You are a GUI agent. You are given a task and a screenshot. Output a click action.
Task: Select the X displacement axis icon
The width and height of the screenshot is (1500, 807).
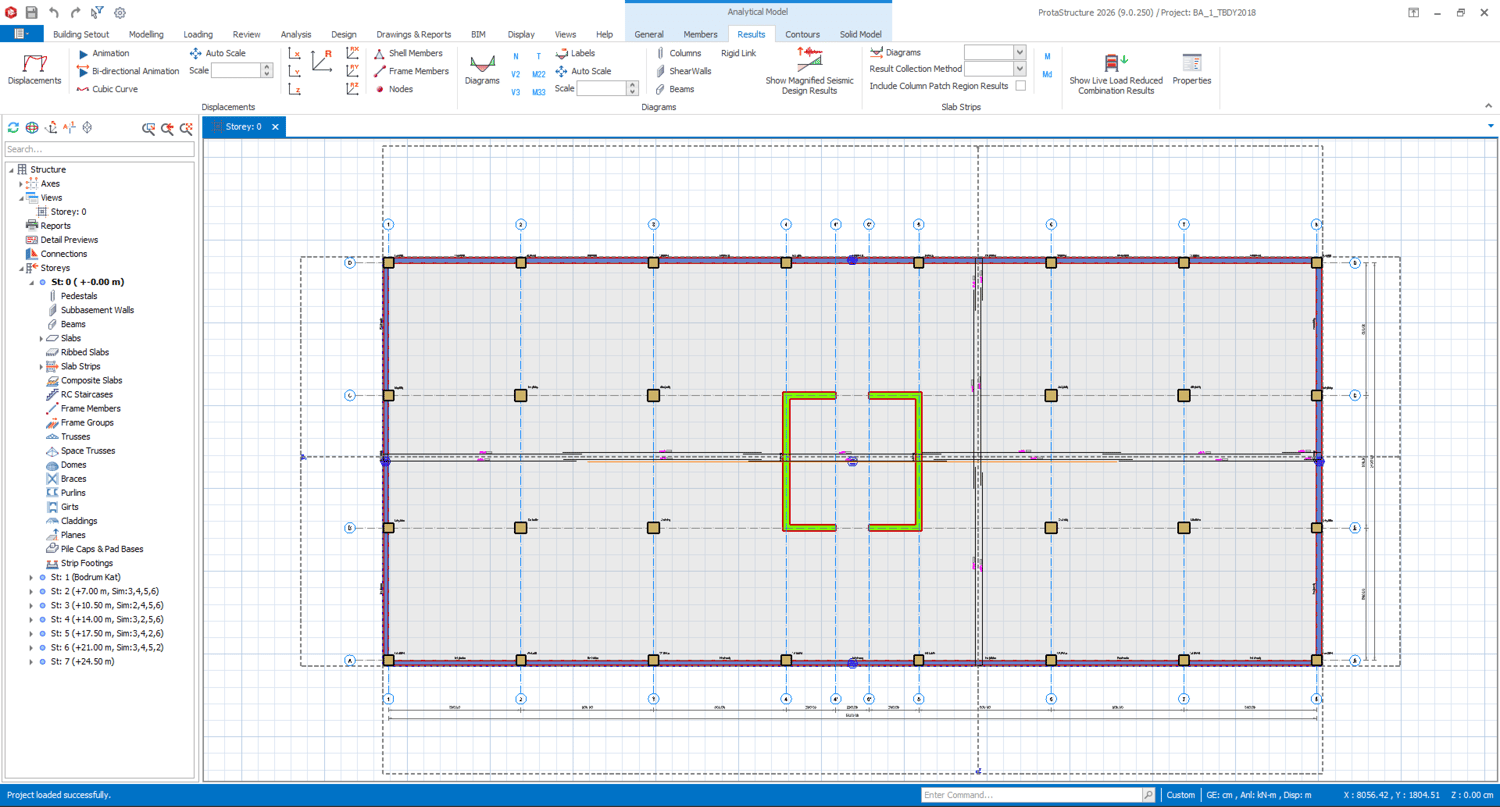[295, 53]
